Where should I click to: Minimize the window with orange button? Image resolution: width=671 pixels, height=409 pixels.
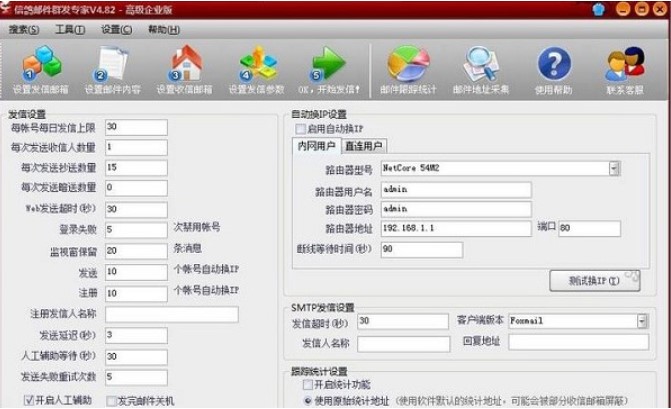(x=623, y=9)
